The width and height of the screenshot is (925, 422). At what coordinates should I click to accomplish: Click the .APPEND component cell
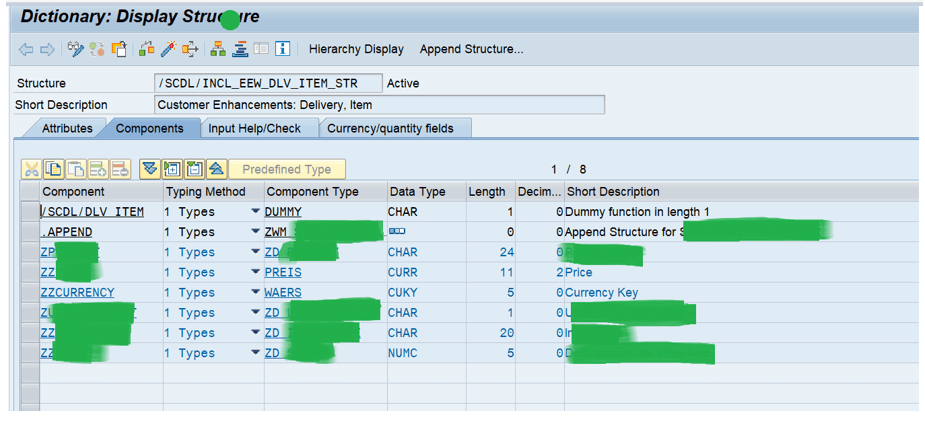(101, 232)
